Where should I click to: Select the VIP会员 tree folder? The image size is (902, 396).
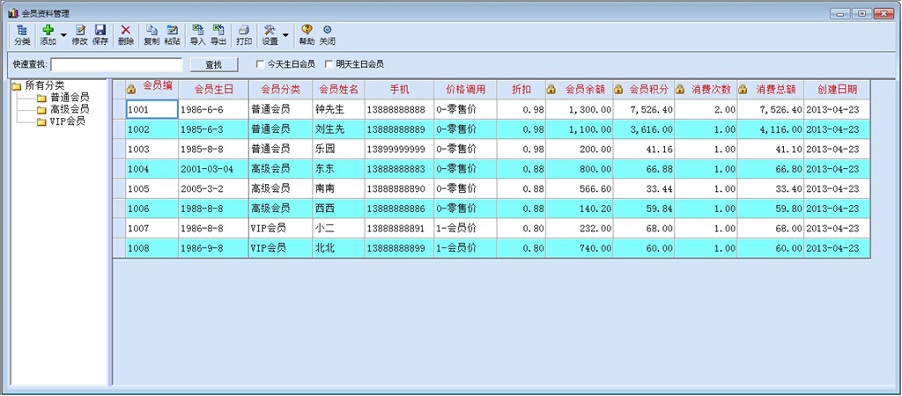pyautogui.click(x=68, y=121)
